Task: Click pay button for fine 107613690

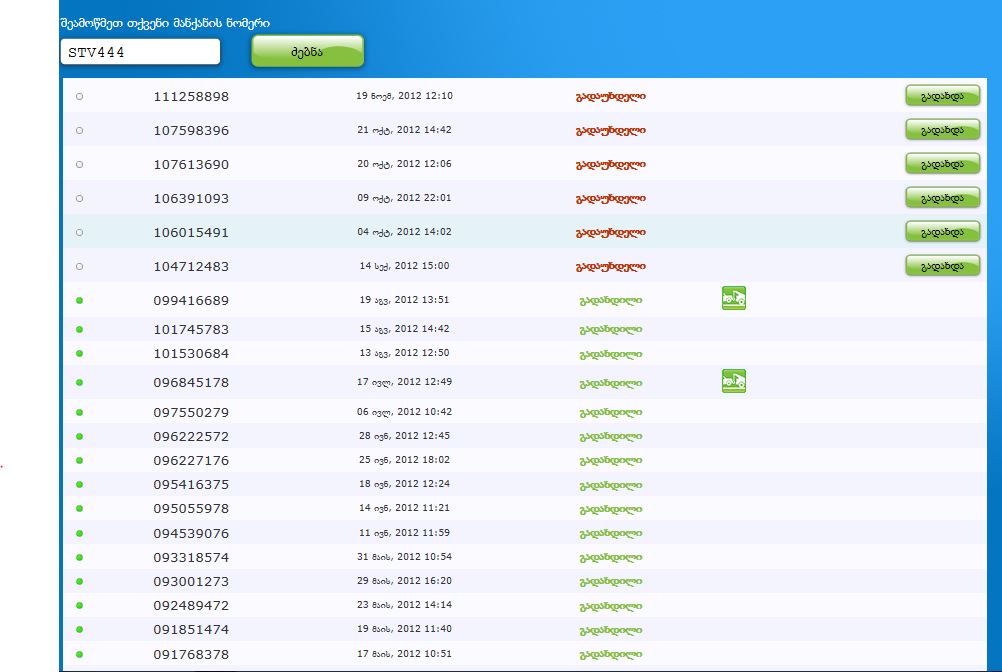Action: [x=943, y=164]
